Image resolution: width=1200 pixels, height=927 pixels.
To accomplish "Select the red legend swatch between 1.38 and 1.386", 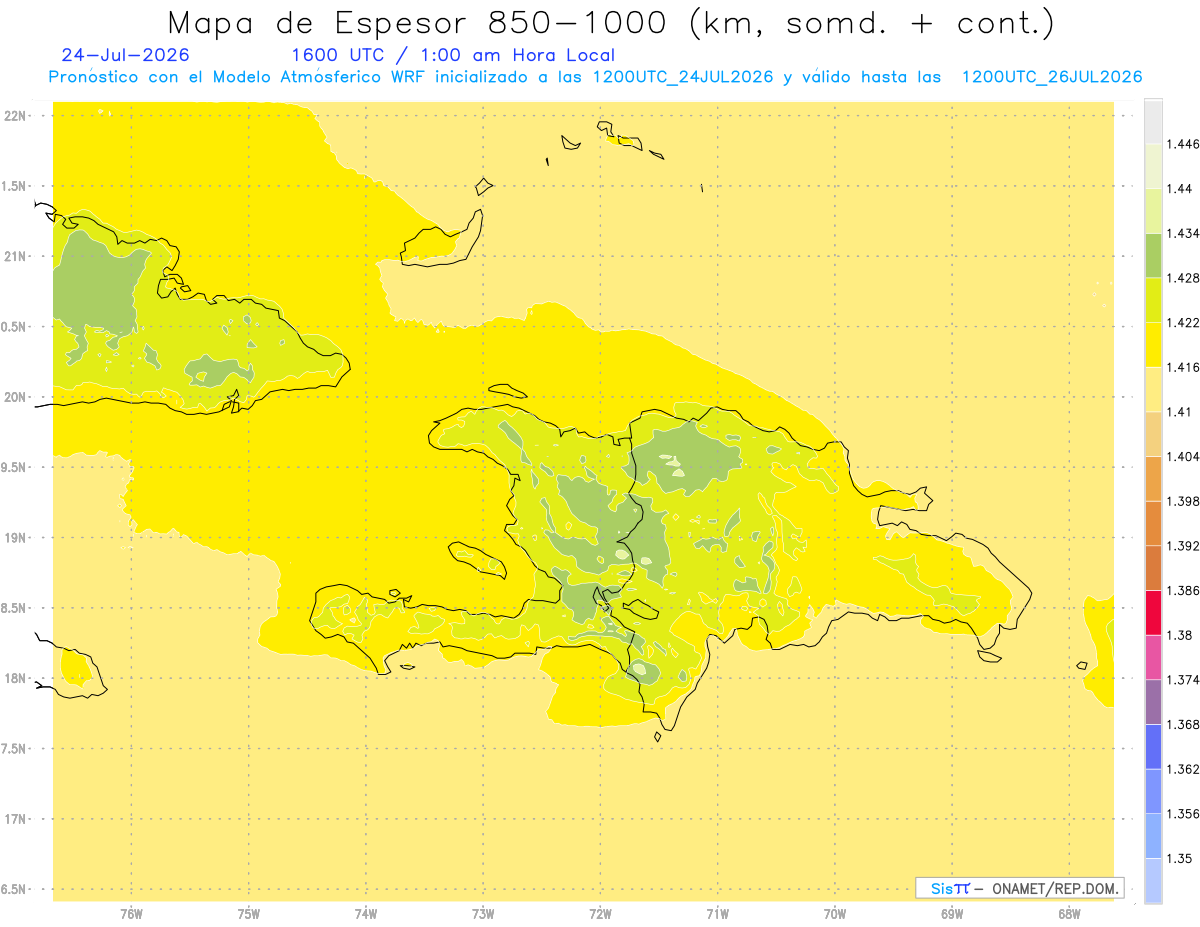I will (x=1153, y=613).
